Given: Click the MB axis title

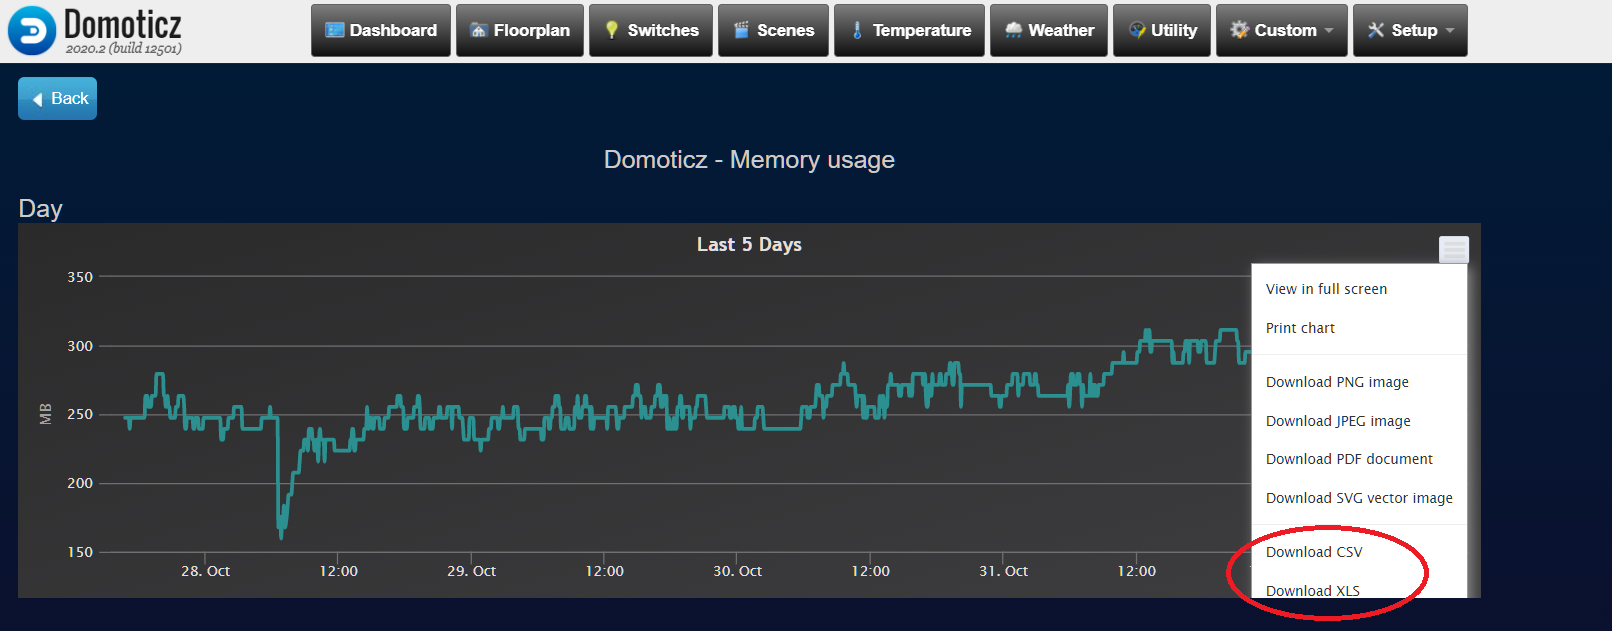Looking at the screenshot, I should [x=45, y=414].
